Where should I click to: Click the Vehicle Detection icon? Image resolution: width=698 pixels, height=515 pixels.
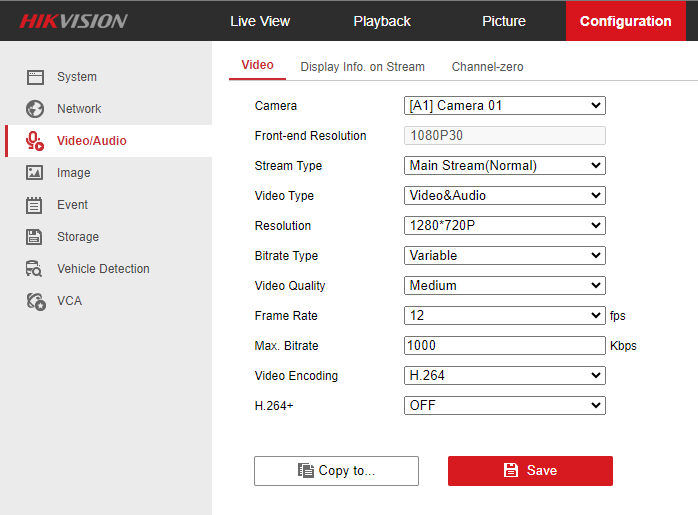35,269
